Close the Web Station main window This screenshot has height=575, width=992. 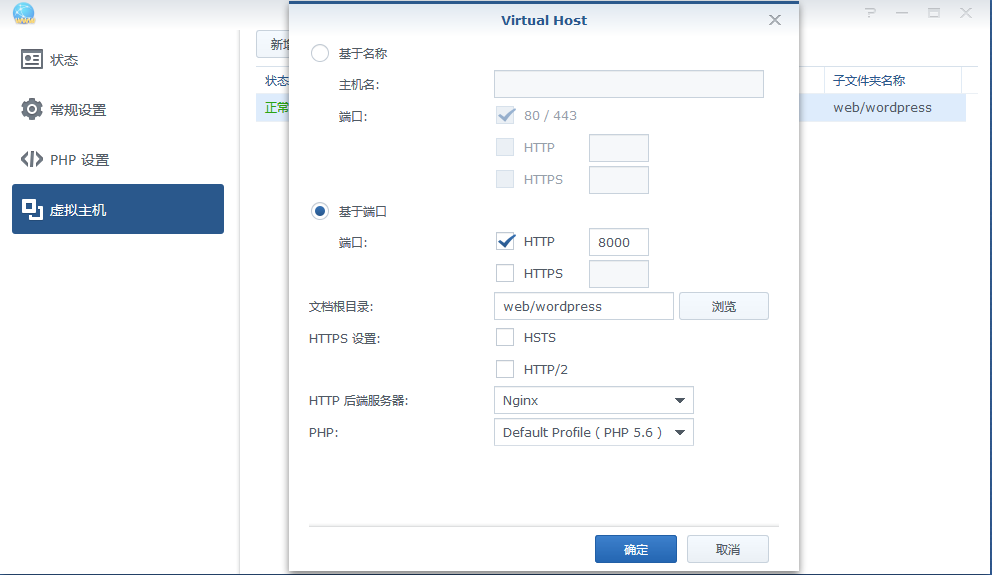tap(965, 13)
